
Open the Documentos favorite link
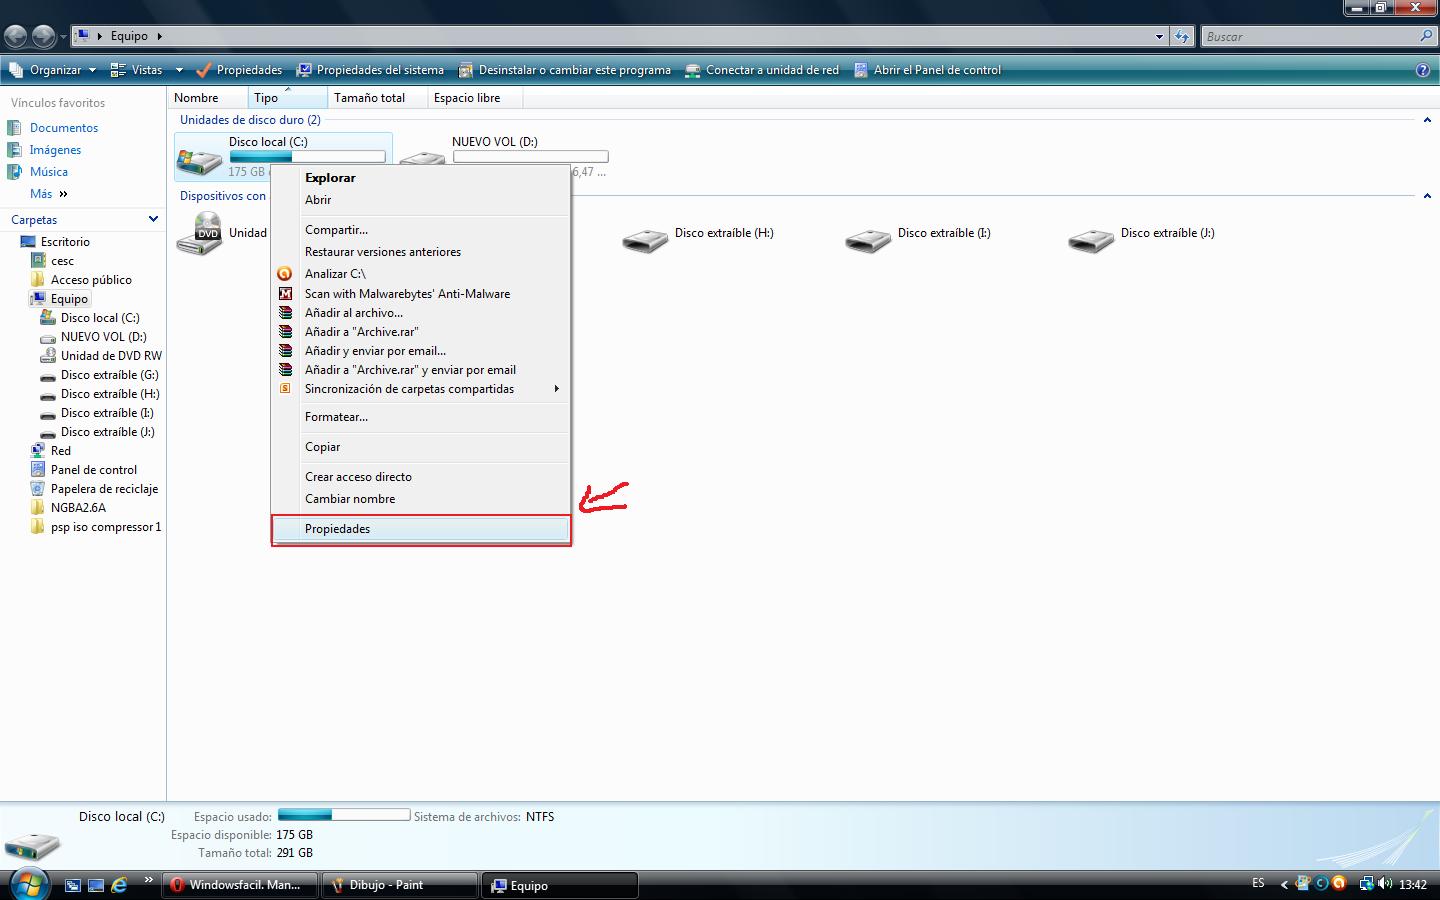(64, 127)
